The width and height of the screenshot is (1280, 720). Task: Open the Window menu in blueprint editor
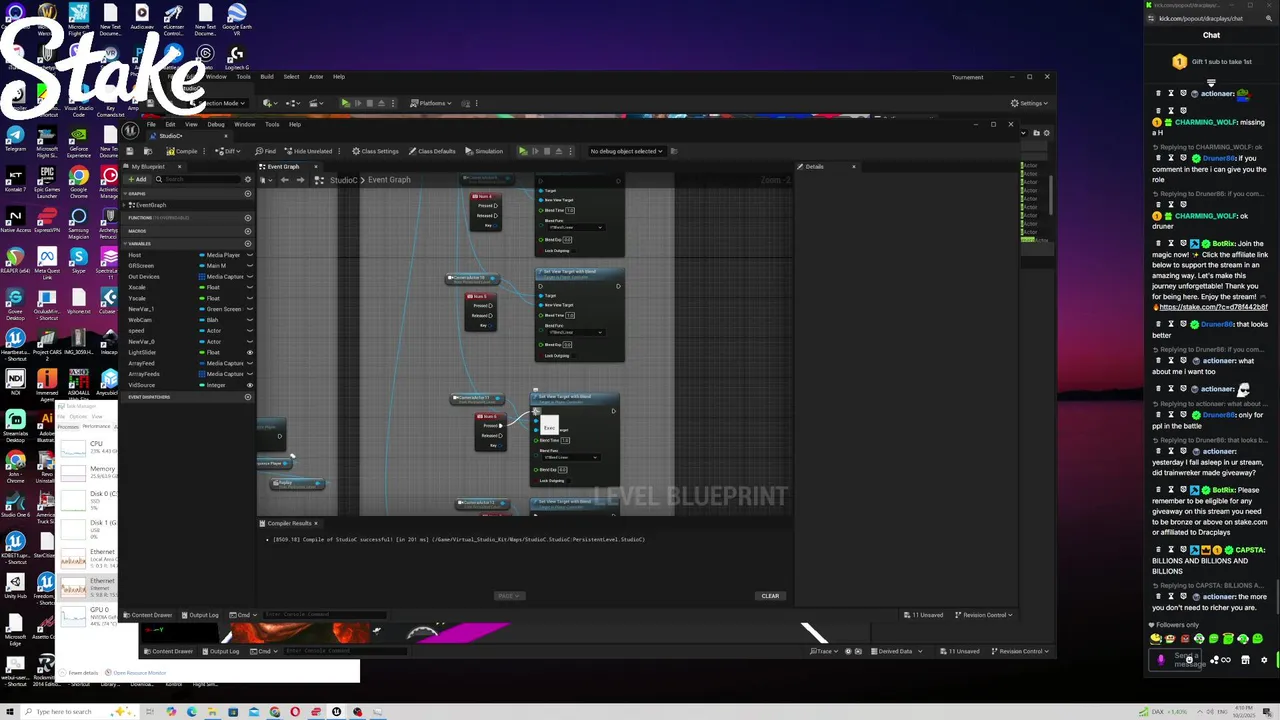tap(244, 124)
